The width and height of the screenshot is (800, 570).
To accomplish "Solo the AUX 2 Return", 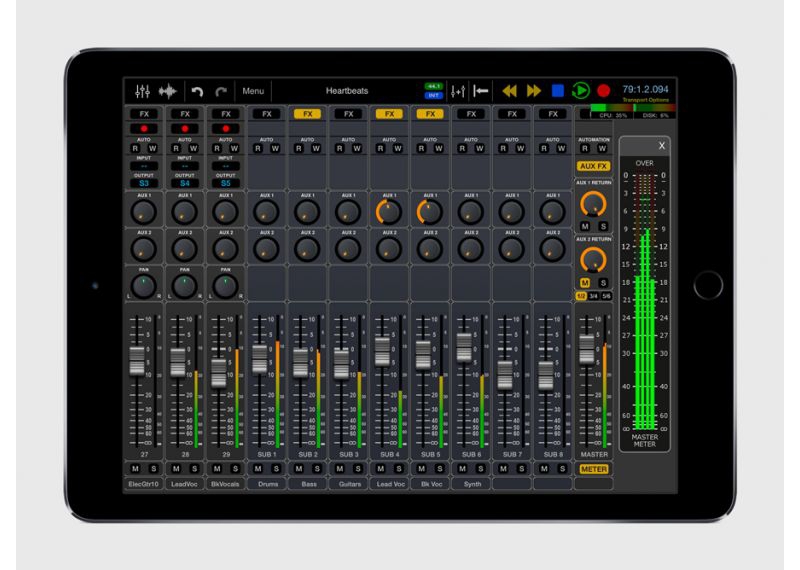I will pos(603,283).
